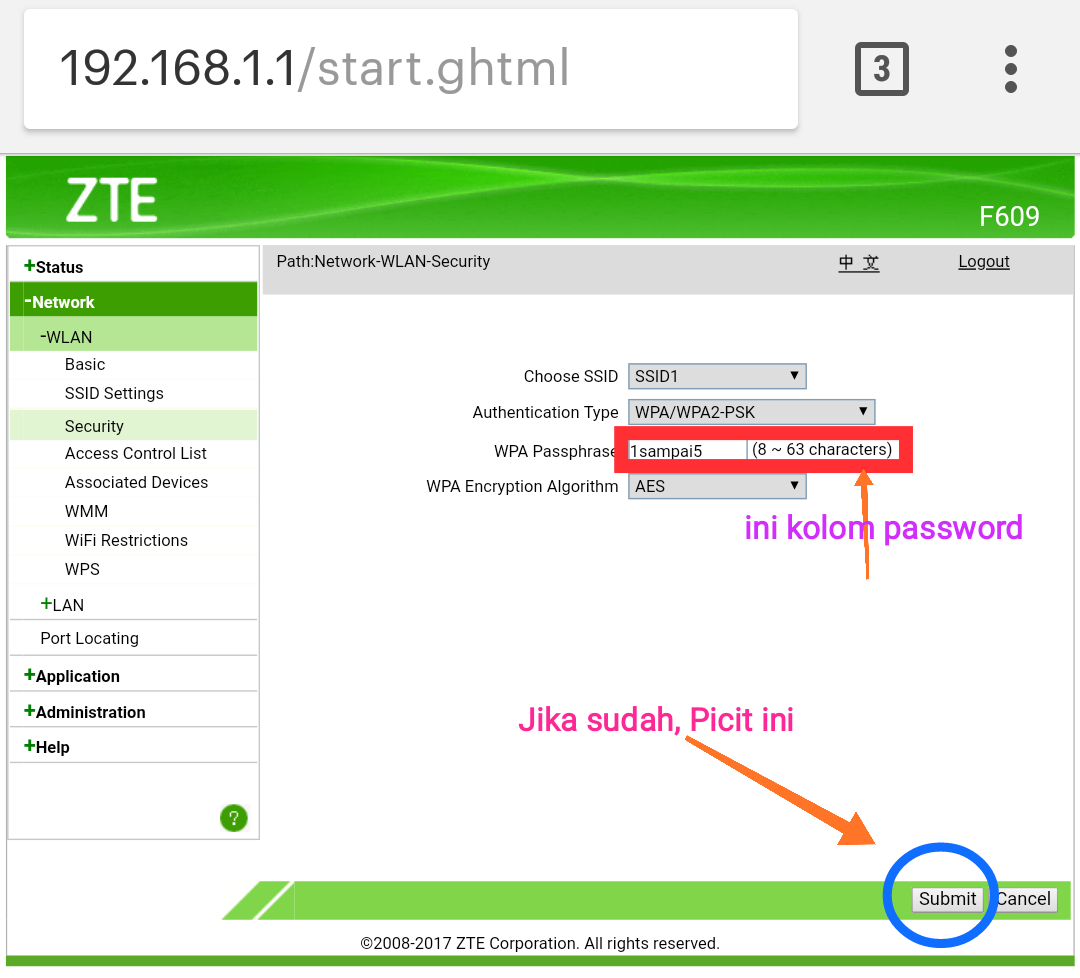The image size is (1080, 978).
Task: Click the Authentication Type label
Action: click(545, 412)
